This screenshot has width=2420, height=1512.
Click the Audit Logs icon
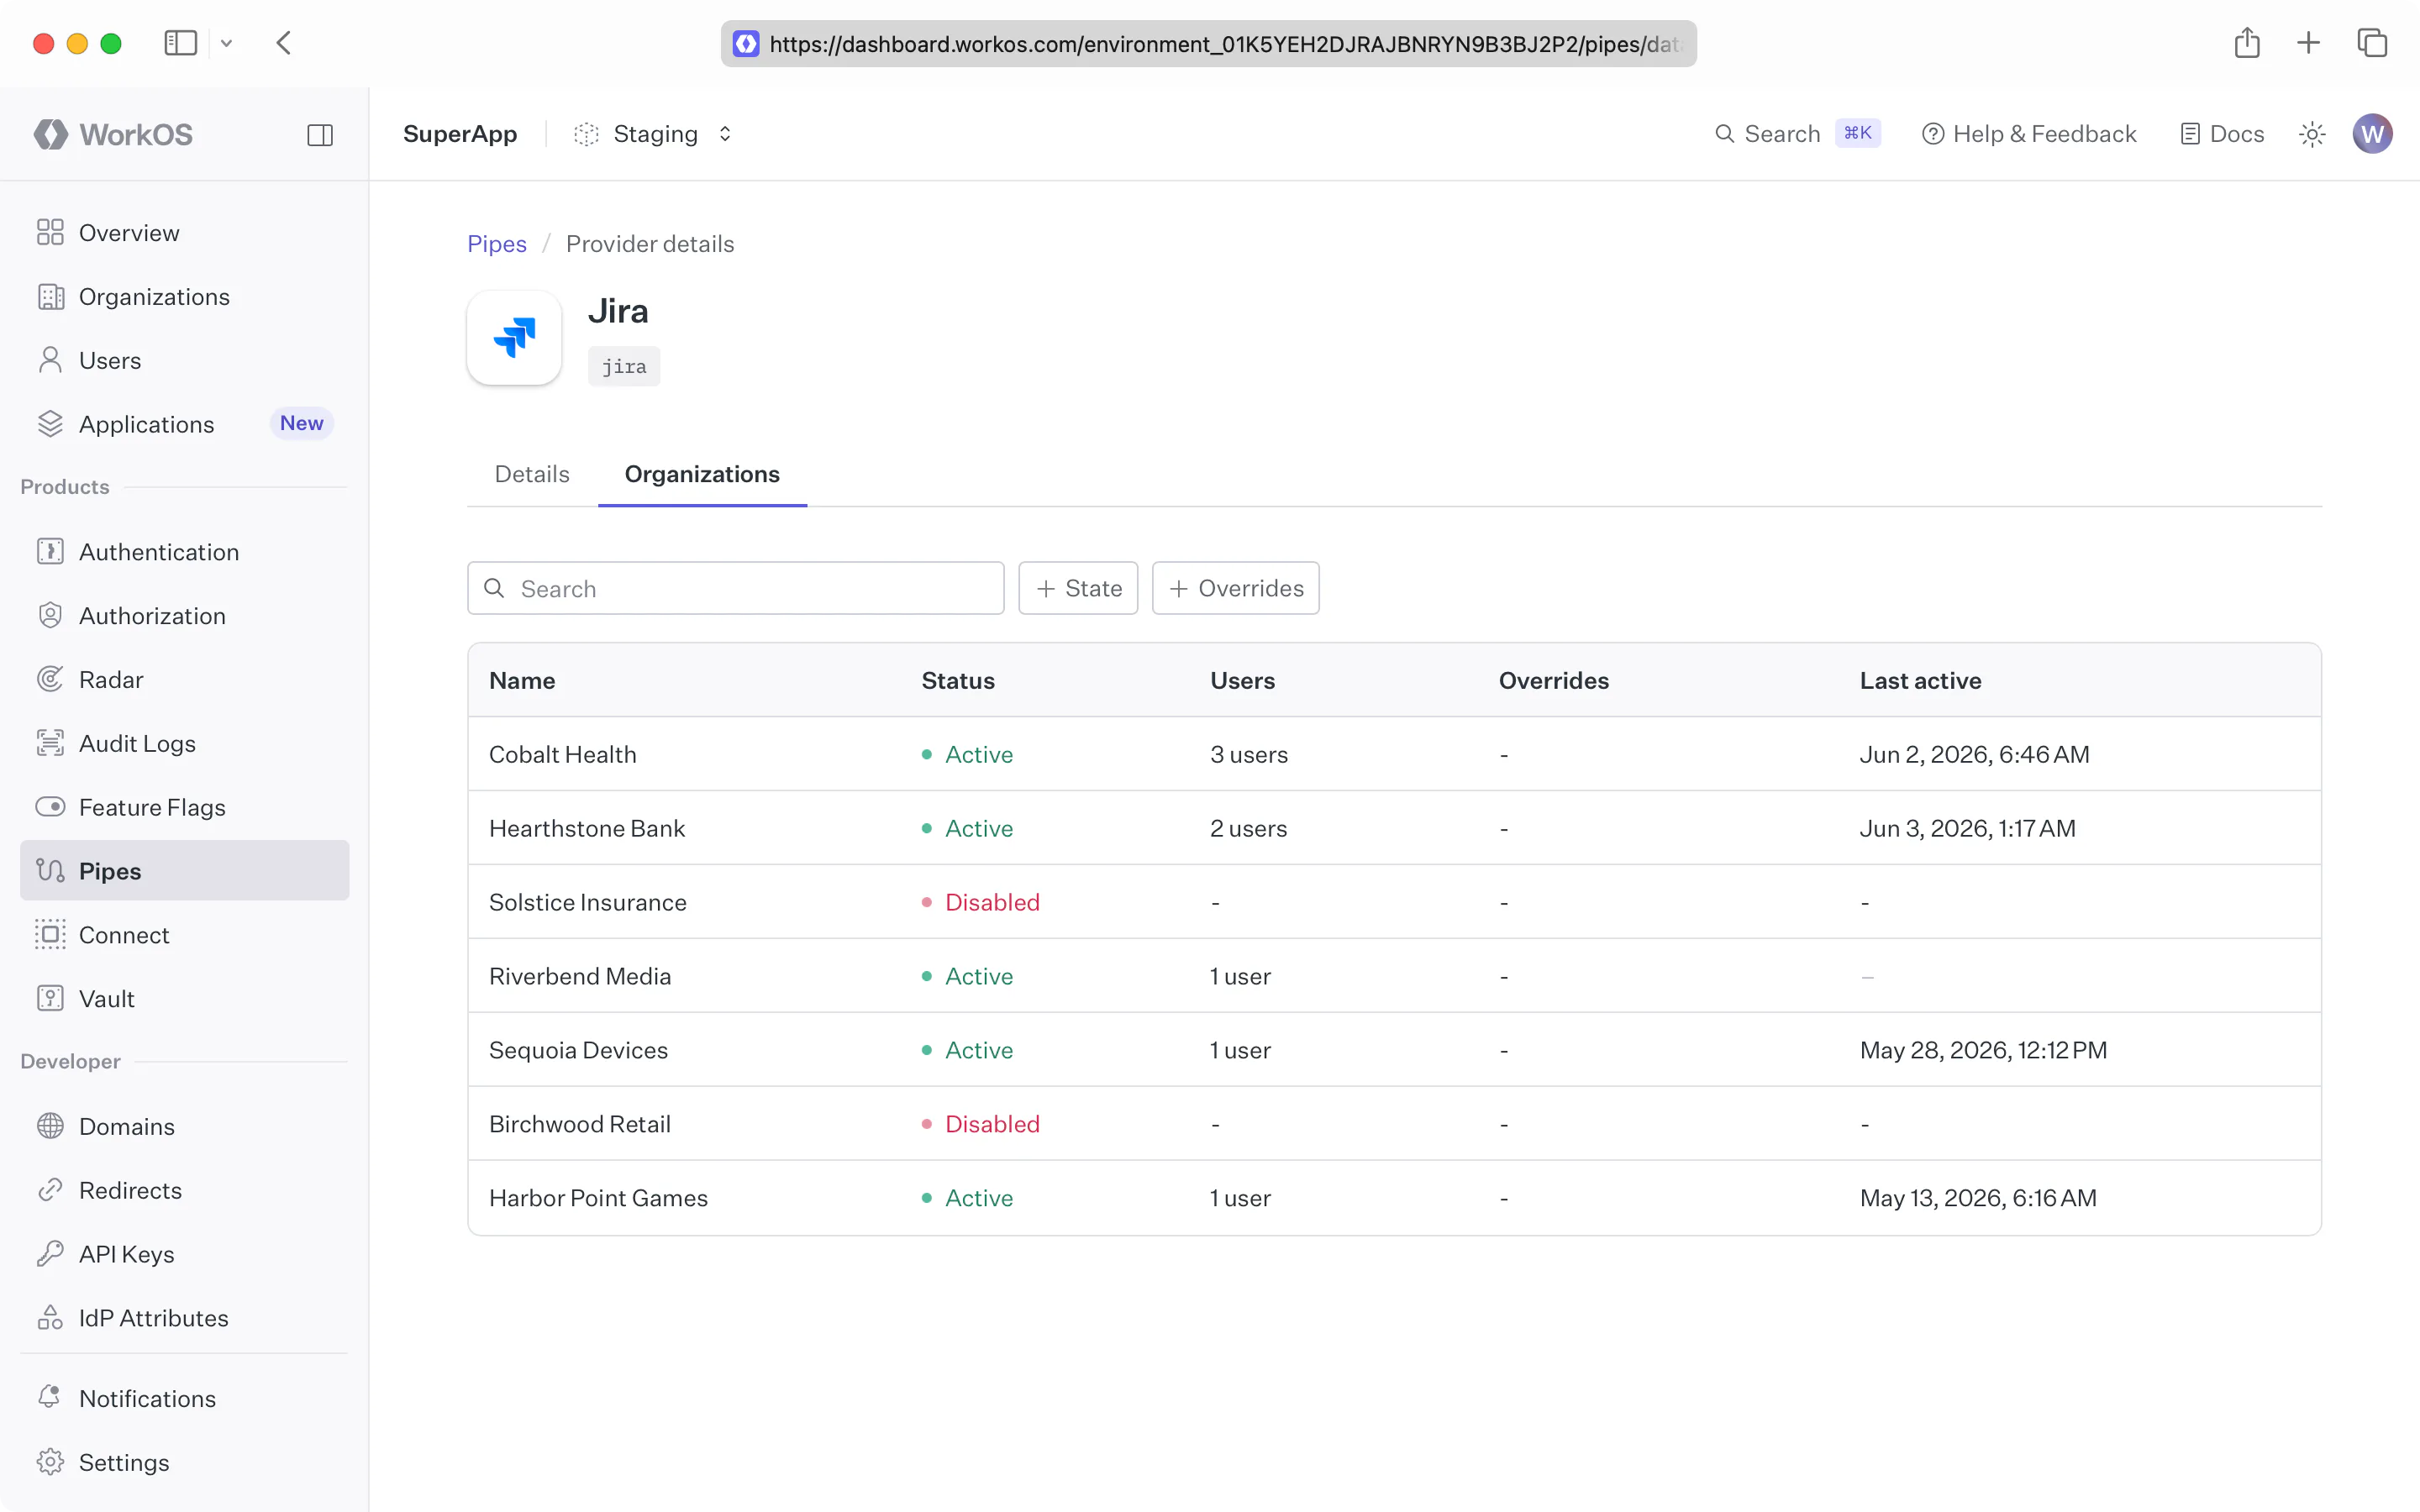50,744
